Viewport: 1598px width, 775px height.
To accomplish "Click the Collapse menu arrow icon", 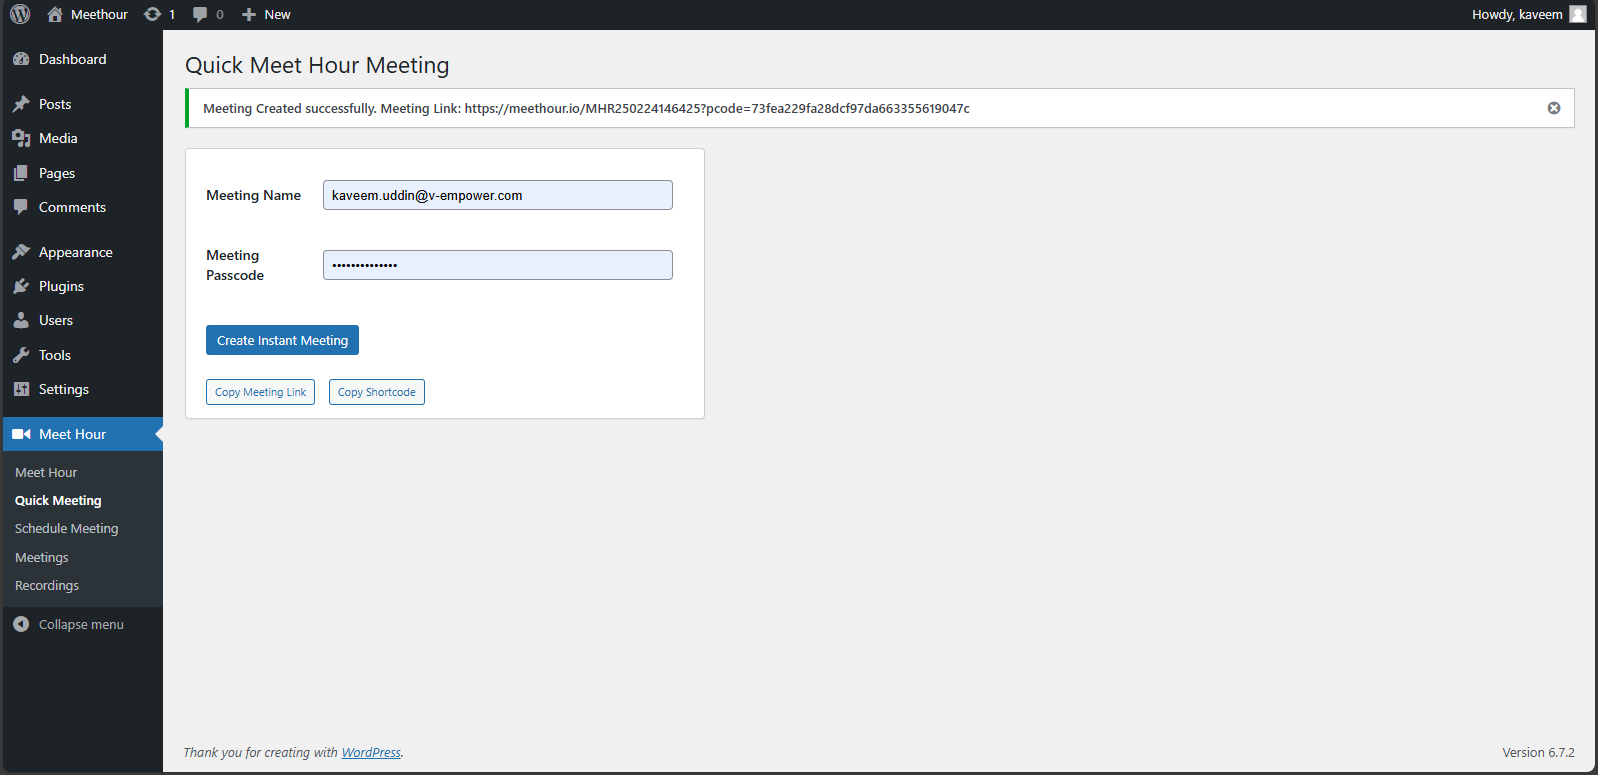I will [21, 624].
